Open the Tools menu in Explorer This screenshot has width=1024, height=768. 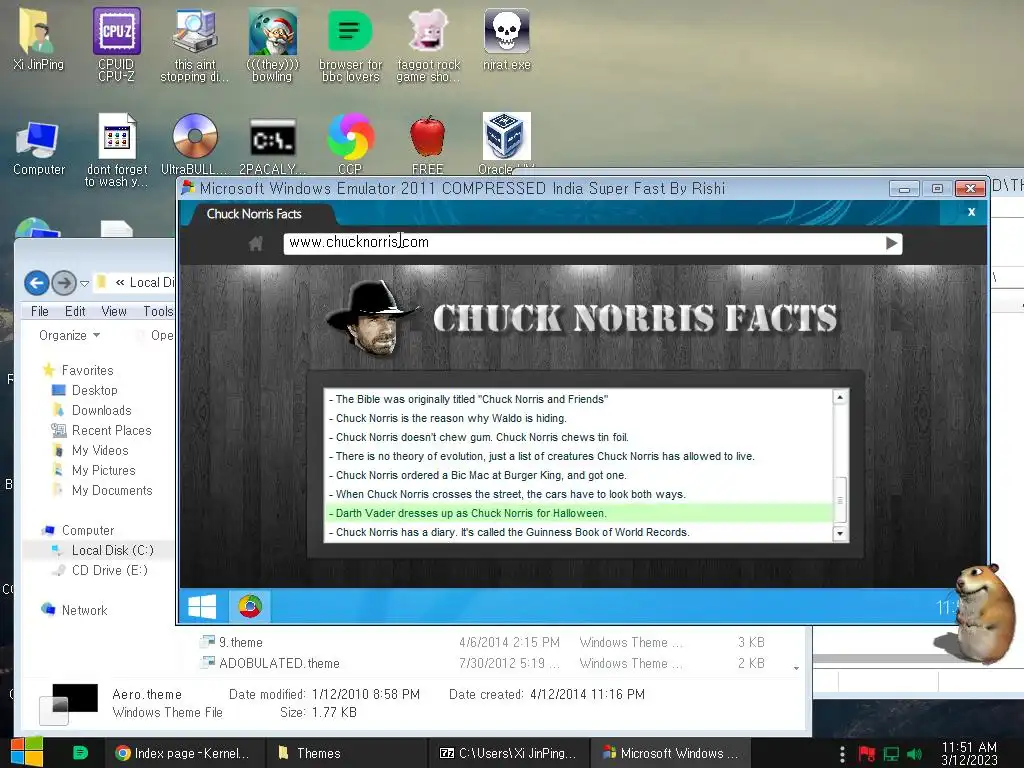point(159,312)
